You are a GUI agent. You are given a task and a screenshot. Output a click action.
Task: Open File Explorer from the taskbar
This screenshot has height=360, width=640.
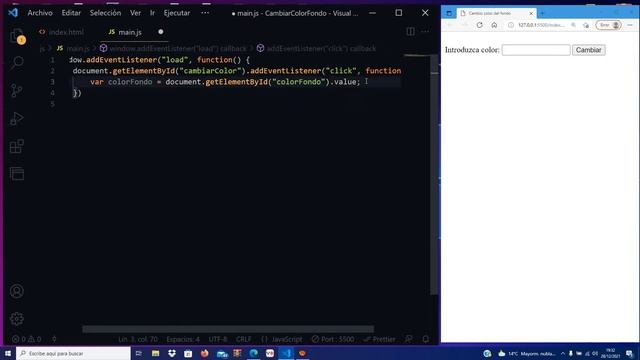pos(156,353)
